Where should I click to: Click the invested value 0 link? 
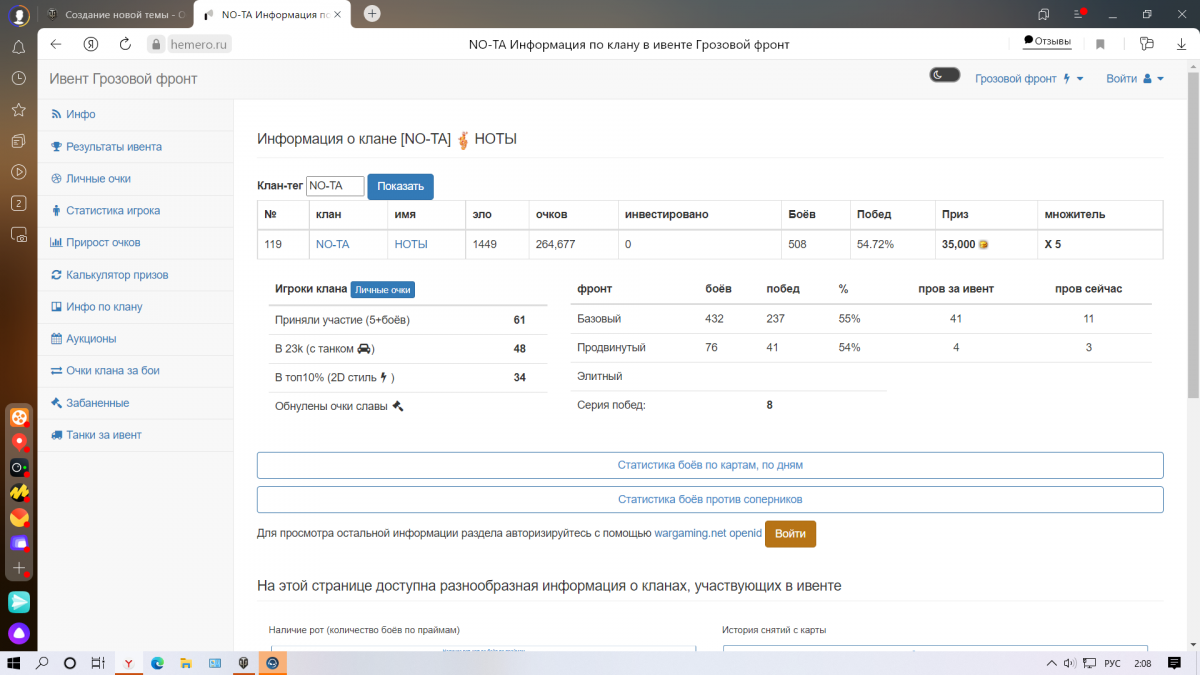[628, 244]
